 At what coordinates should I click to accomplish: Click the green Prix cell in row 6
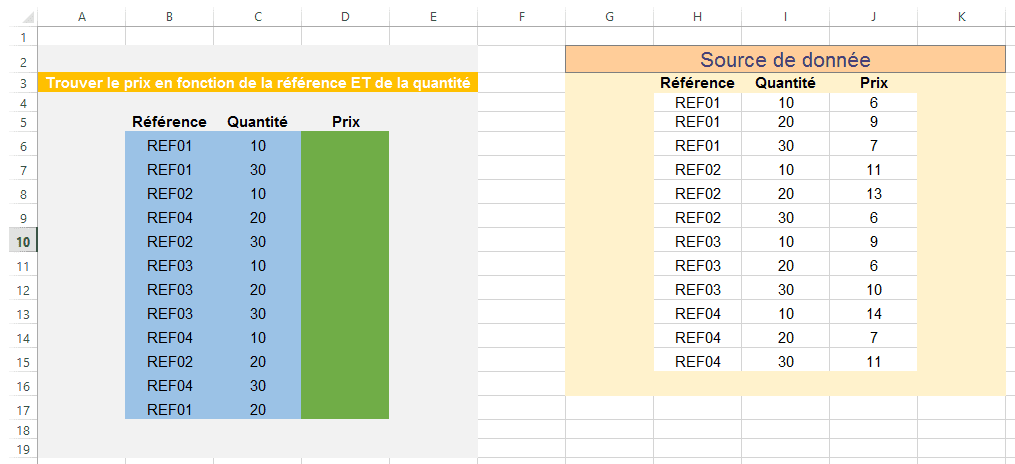pyautogui.click(x=345, y=146)
